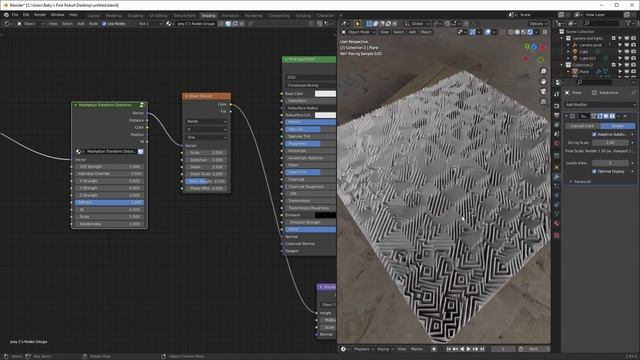This screenshot has width=640, height=360.
Task: Toggle fake user shield on node material
Action: [228, 24]
